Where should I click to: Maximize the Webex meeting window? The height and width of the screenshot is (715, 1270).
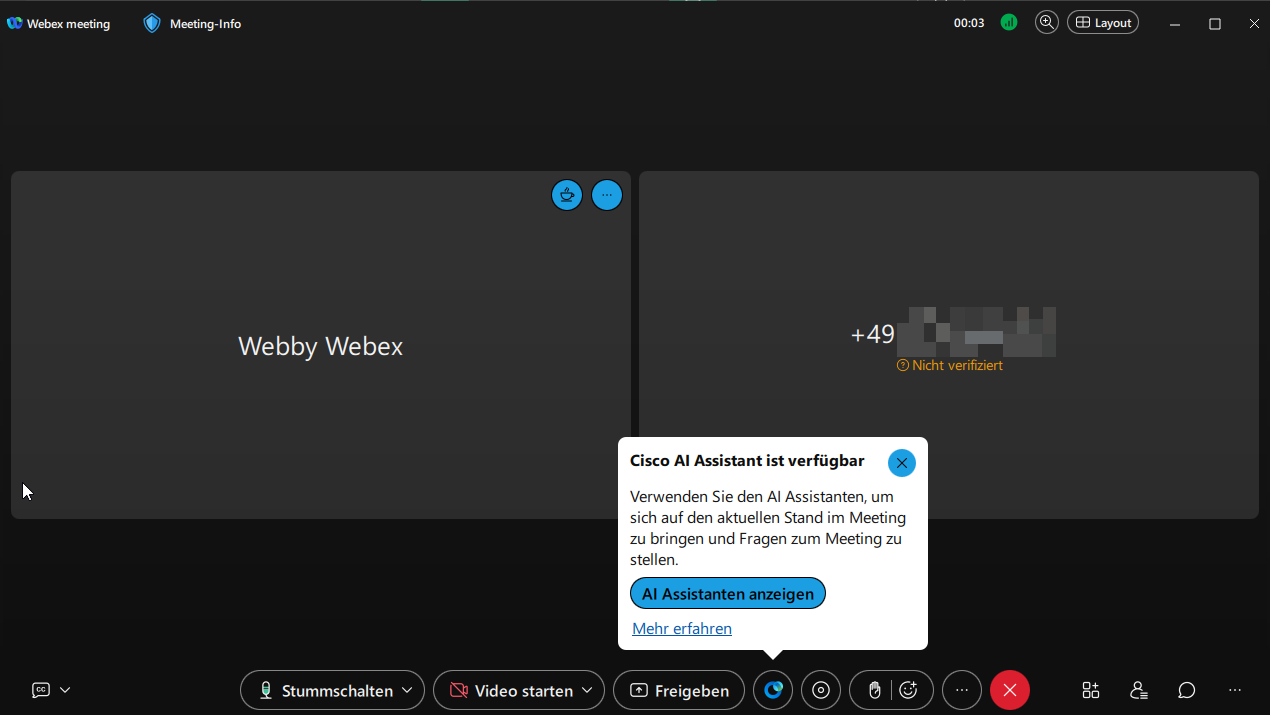point(1215,23)
